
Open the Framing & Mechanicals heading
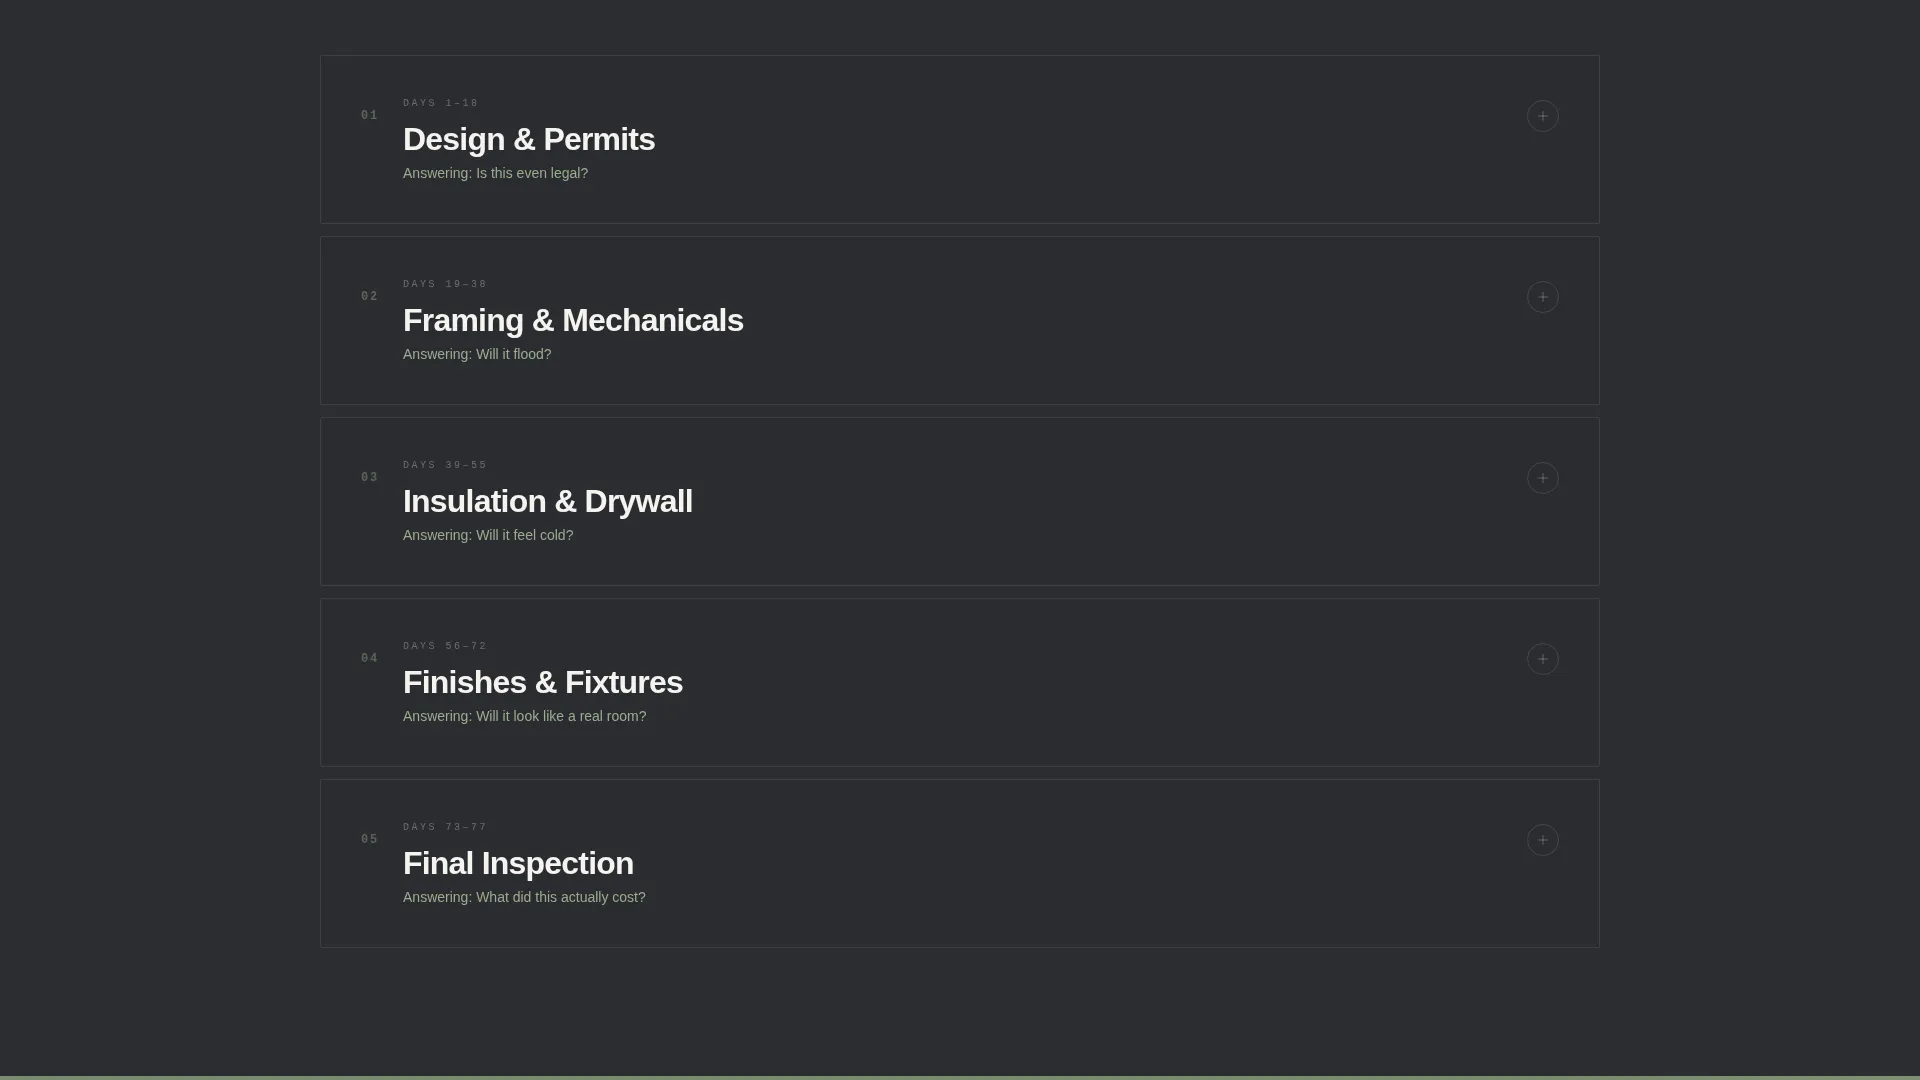point(573,320)
